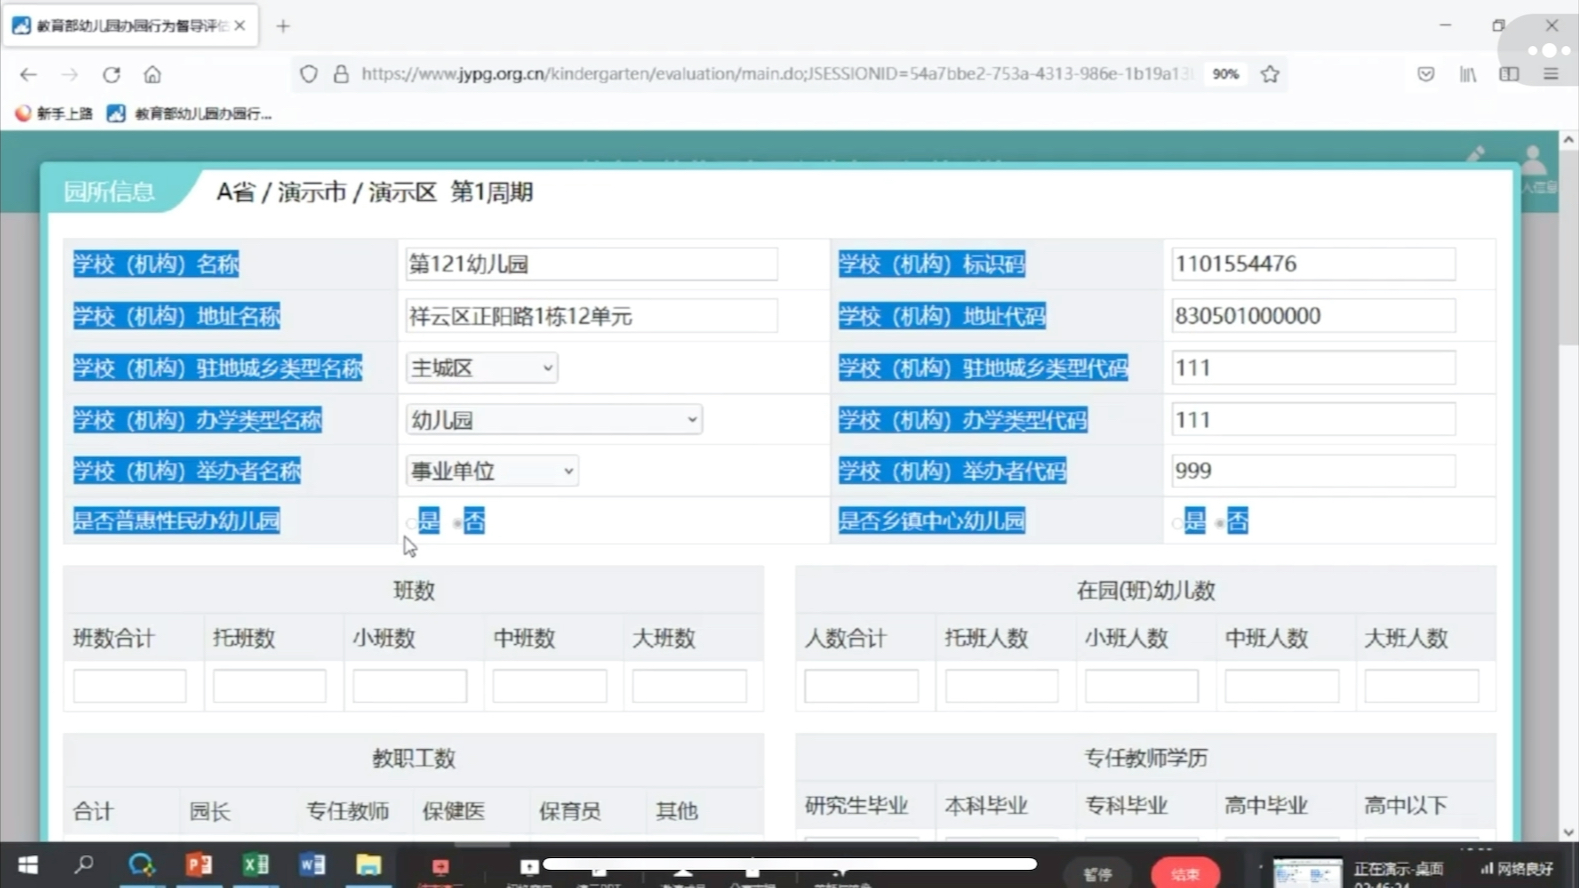This screenshot has width=1579, height=888.
Task: Click the 托班数 input box
Action: point(270,686)
